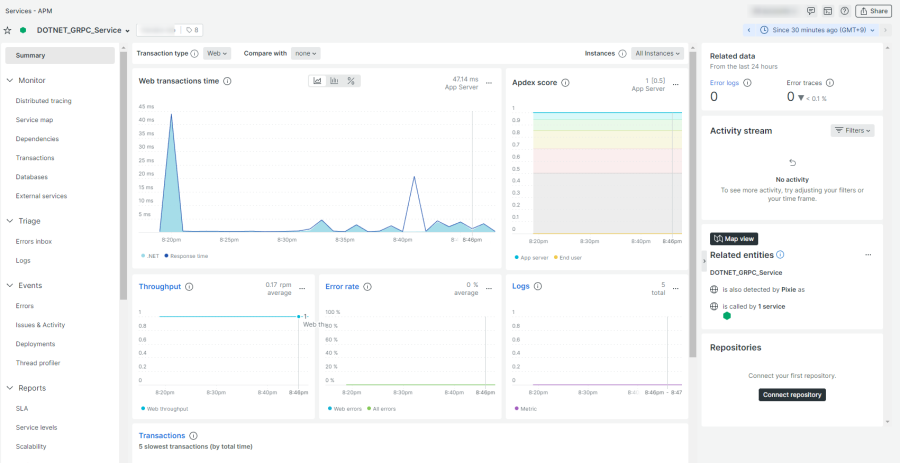The image size is (900, 463).
Task: Open the feedback chat icon in header
Action: pyautogui.click(x=810, y=11)
